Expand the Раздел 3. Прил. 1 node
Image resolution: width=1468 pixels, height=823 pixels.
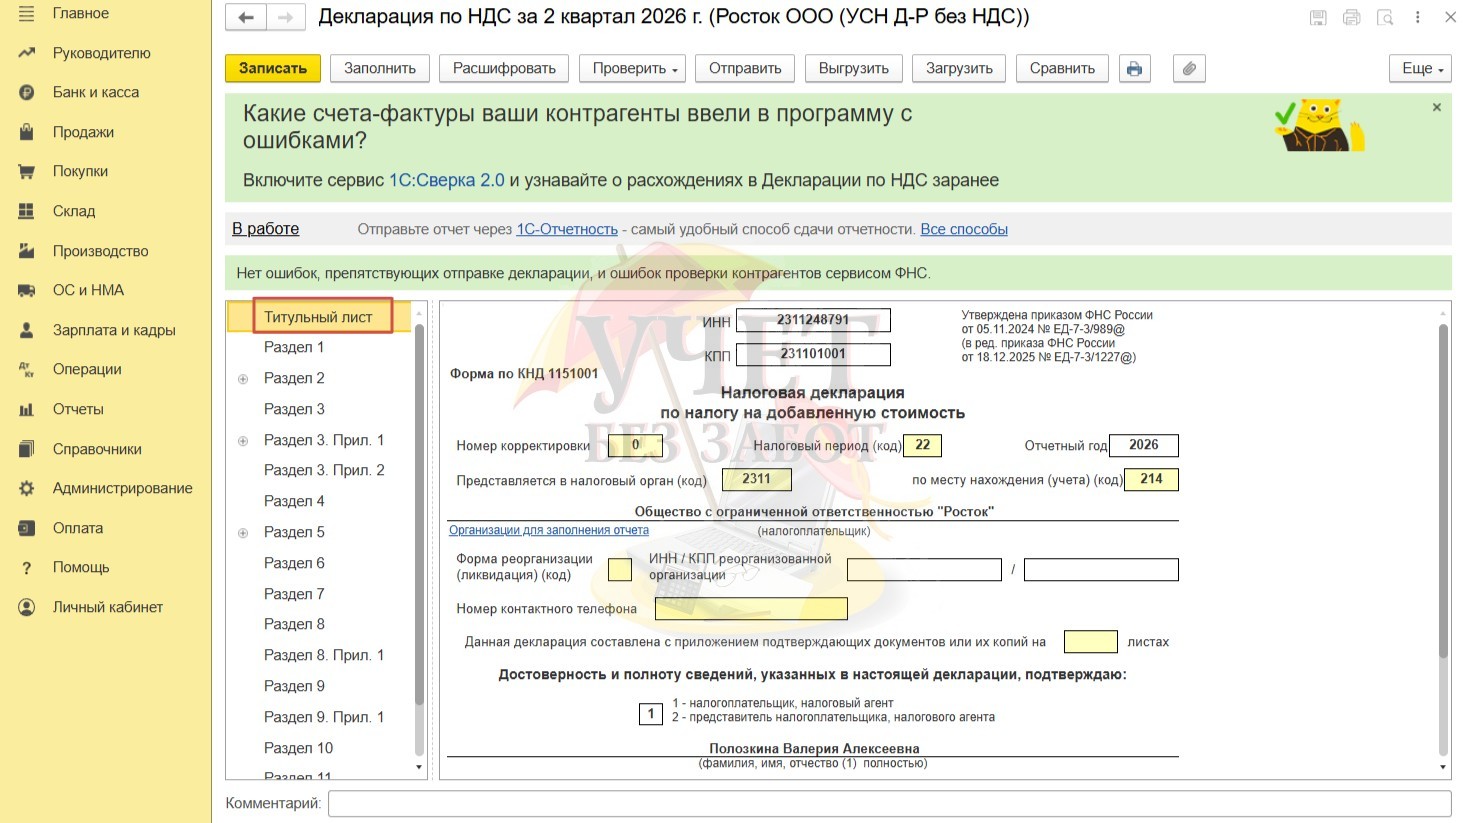[x=243, y=441]
